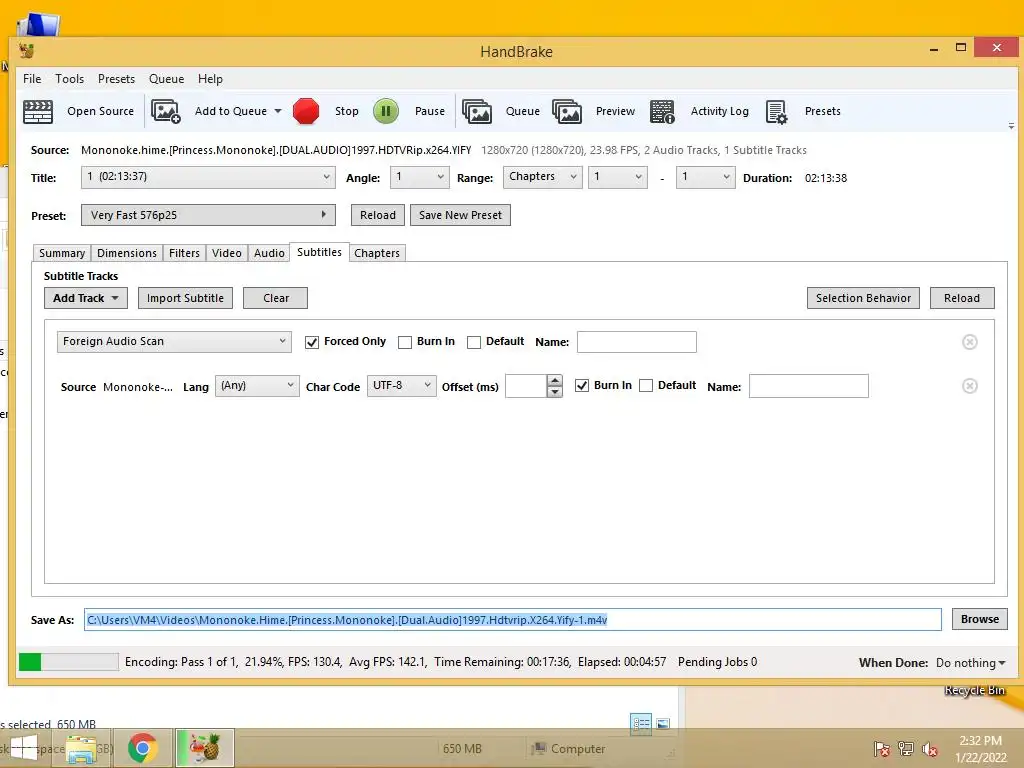The height and width of the screenshot is (768, 1024).
Task: Check Burn In for Foreign Audio Scan
Action: tap(405, 342)
